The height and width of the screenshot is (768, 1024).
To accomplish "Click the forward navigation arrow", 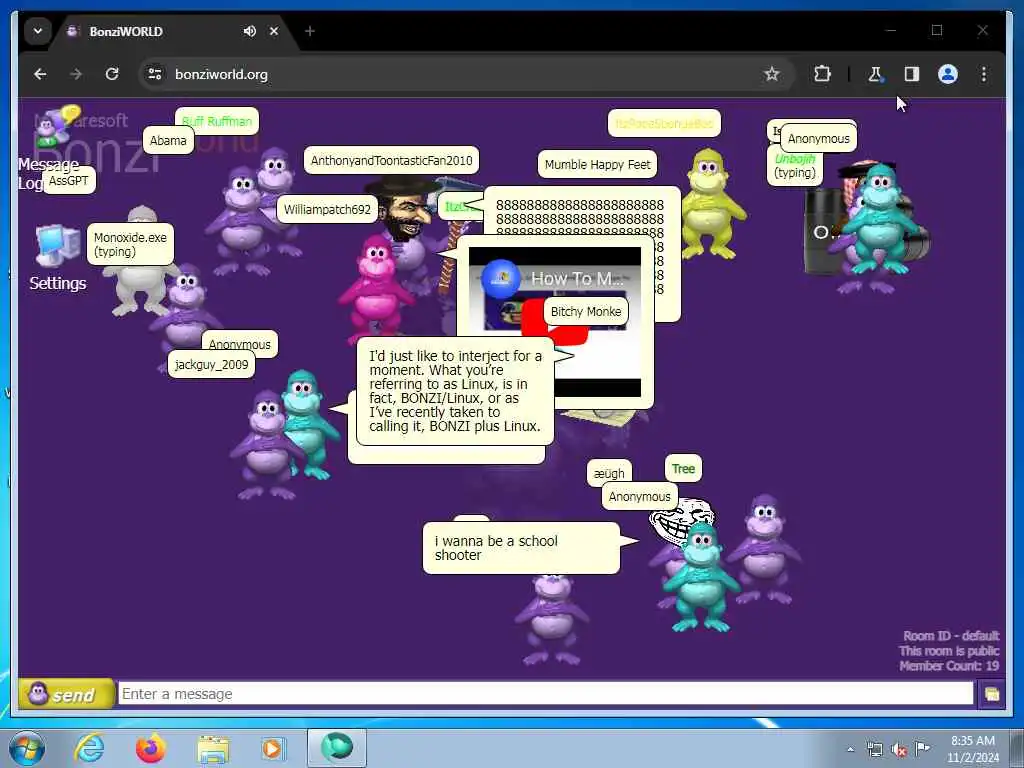I will (x=76, y=74).
